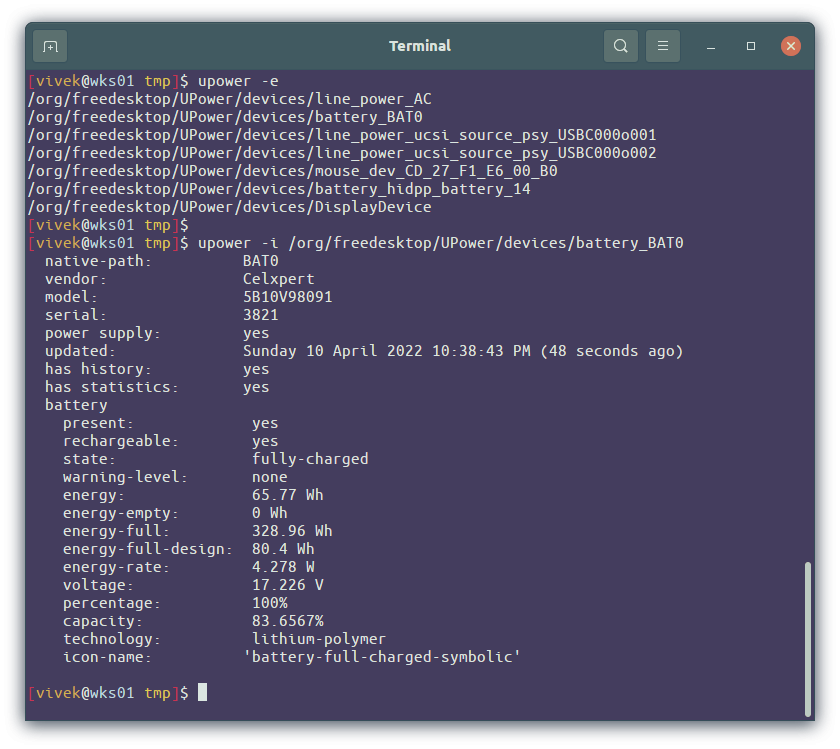Viewport: 840px width, 749px height.
Task: Click the percentage value 100%
Action: (268, 602)
